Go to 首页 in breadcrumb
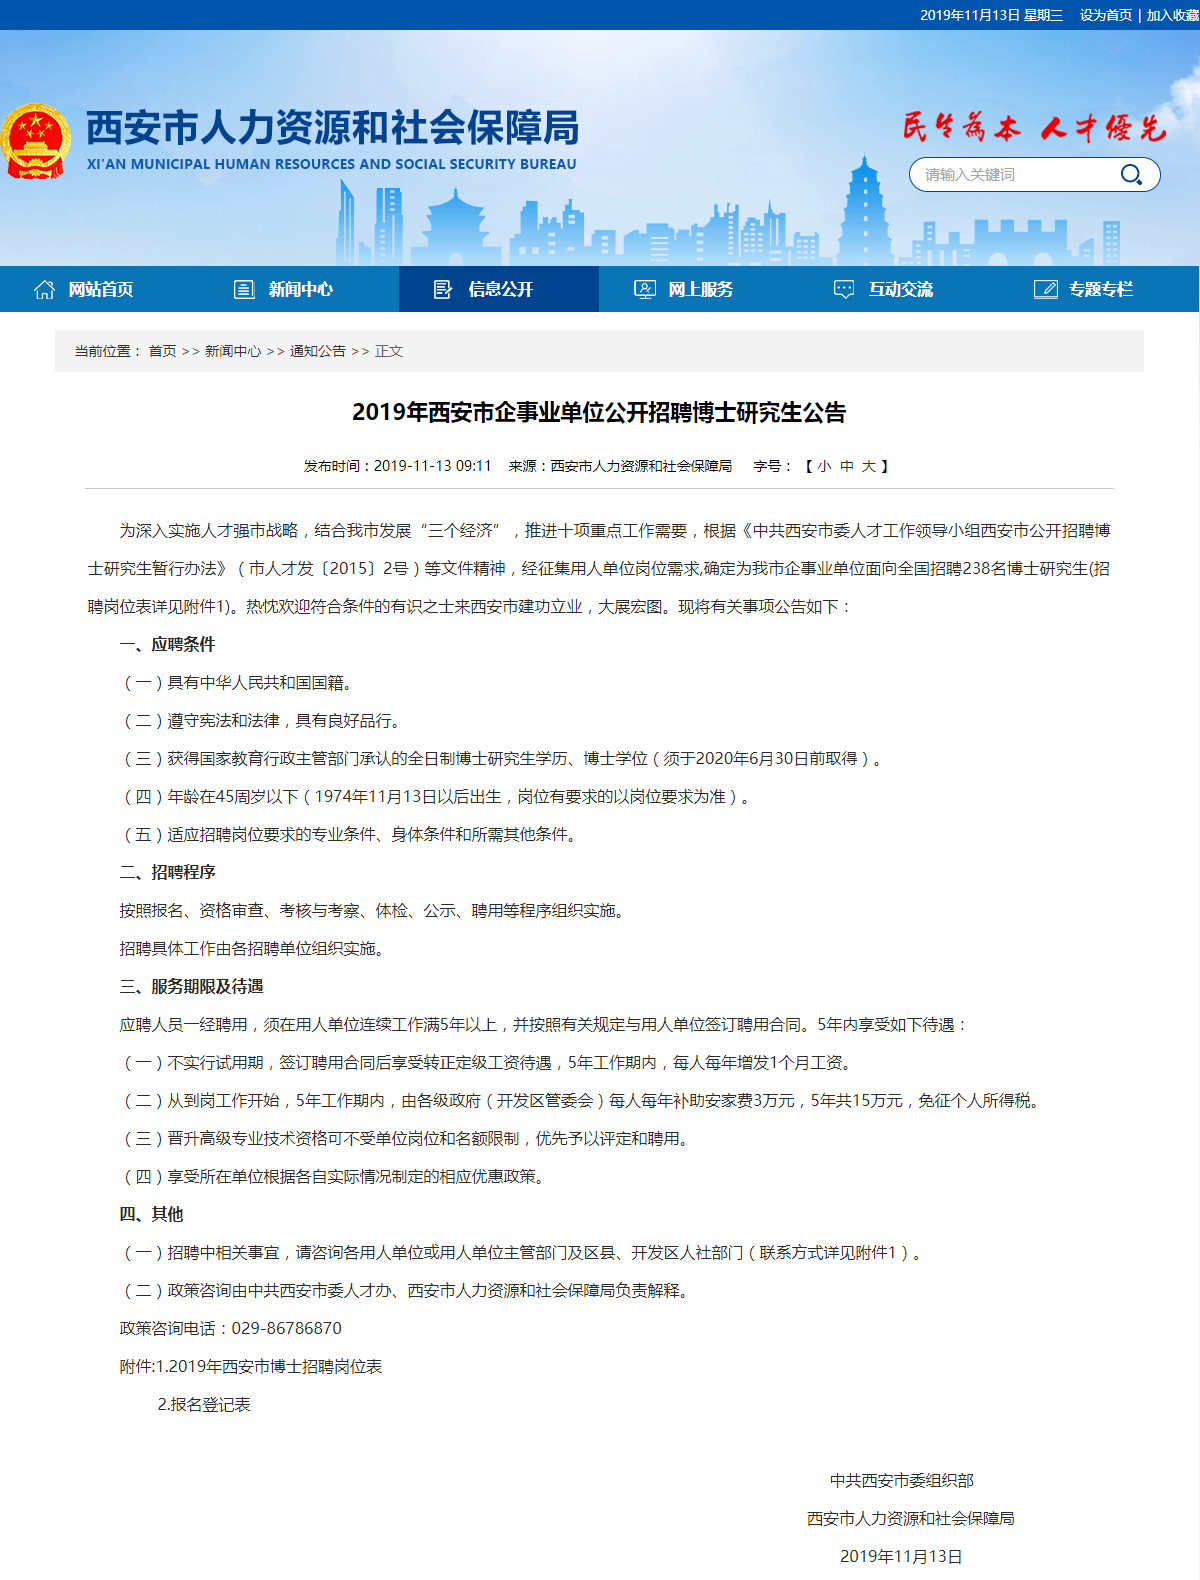The width and height of the screenshot is (1200, 1580). tap(162, 351)
